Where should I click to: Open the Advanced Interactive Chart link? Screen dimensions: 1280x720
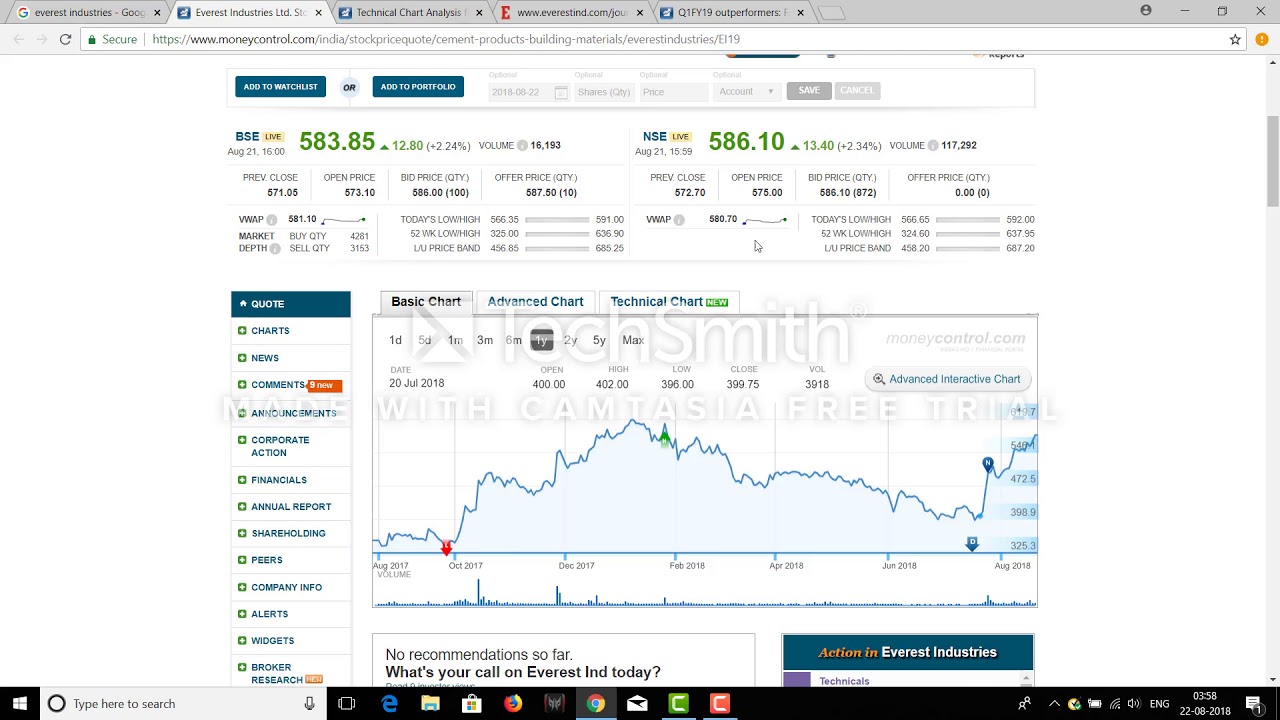[946, 379]
